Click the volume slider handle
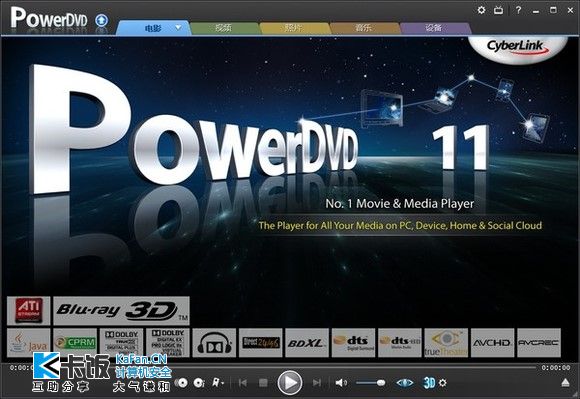Screen dimensions: 580x399 pyautogui.click(x=381, y=383)
